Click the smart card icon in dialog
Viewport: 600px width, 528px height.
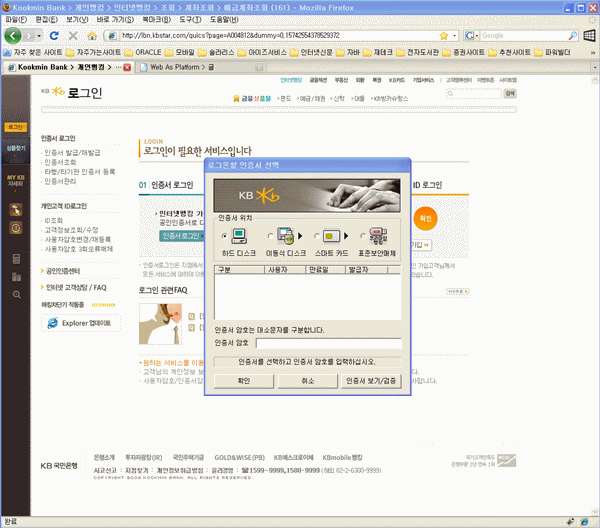tap(331, 236)
